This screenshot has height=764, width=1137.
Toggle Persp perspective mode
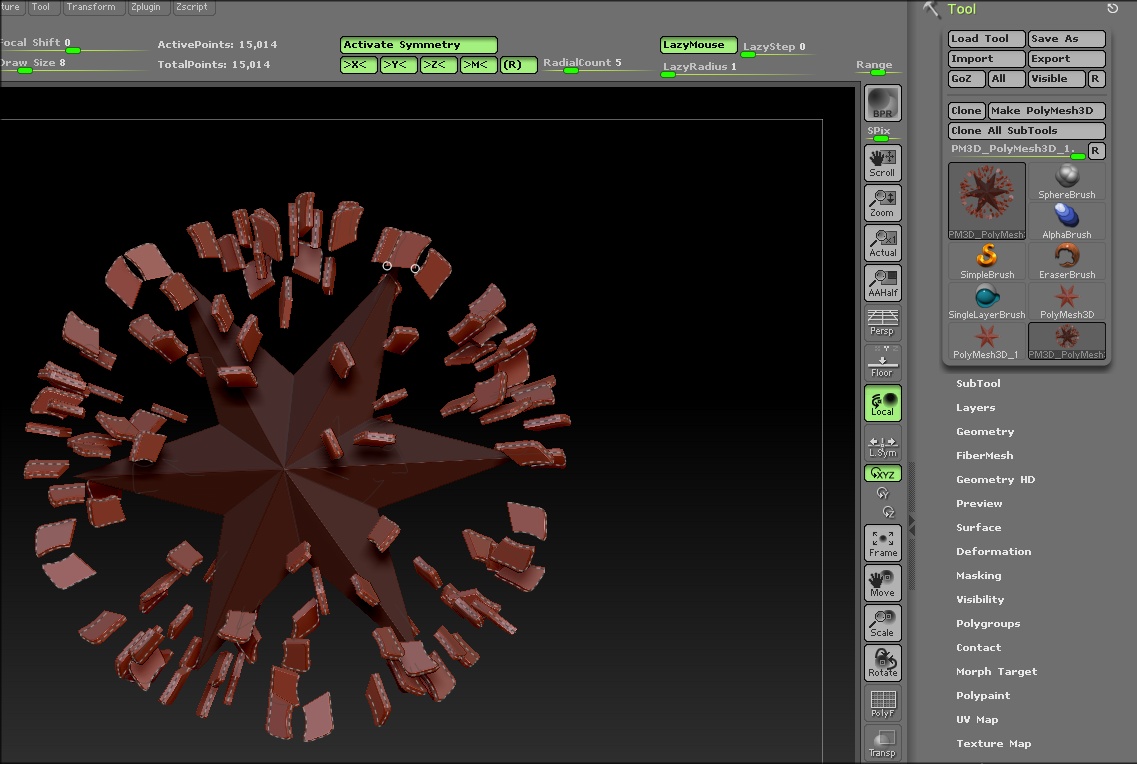(882, 322)
